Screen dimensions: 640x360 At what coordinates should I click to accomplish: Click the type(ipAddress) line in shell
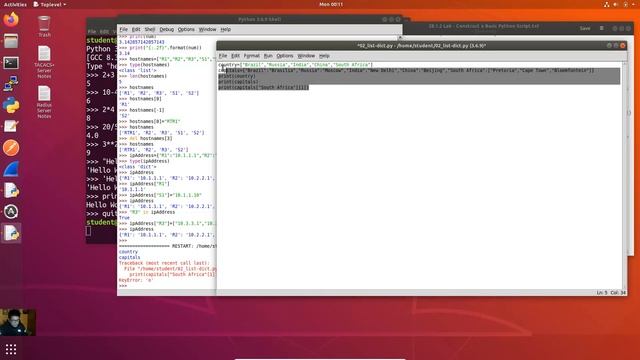[143, 161]
